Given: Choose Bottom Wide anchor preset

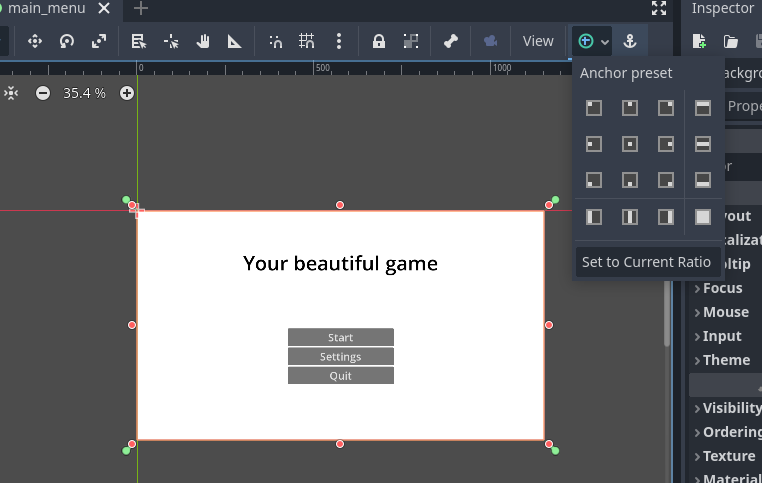Looking at the screenshot, I should coord(703,180).
